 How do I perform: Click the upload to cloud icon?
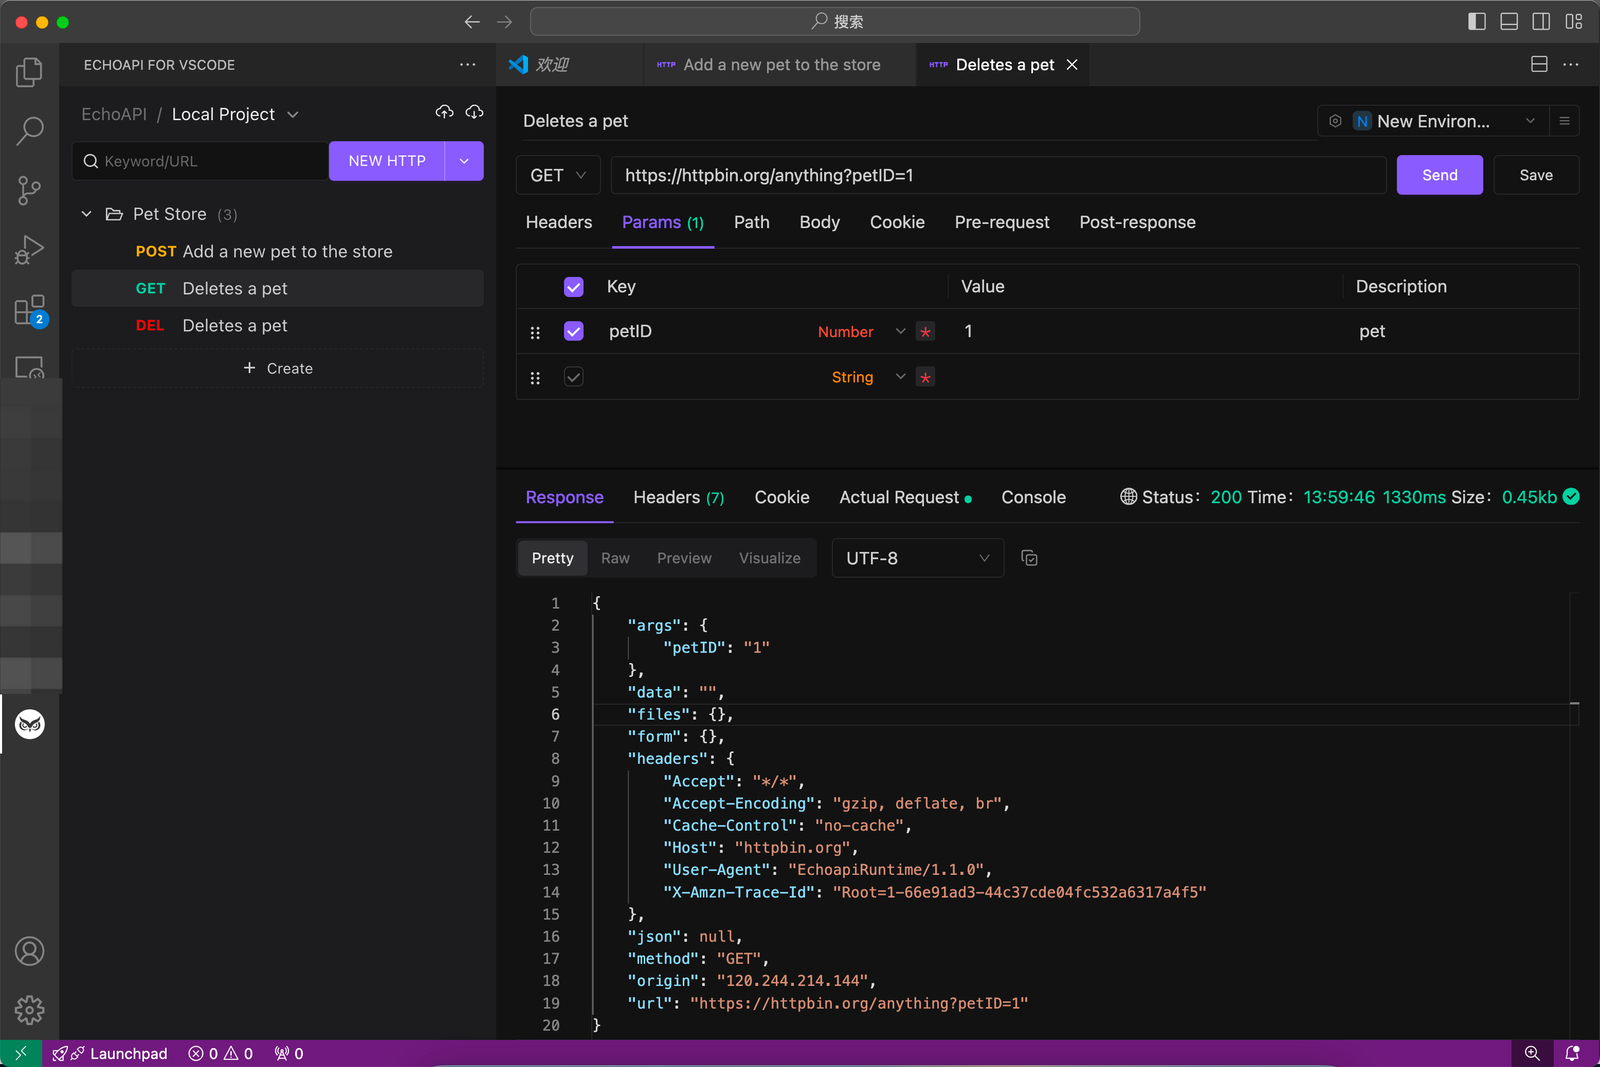coord(444,112)
